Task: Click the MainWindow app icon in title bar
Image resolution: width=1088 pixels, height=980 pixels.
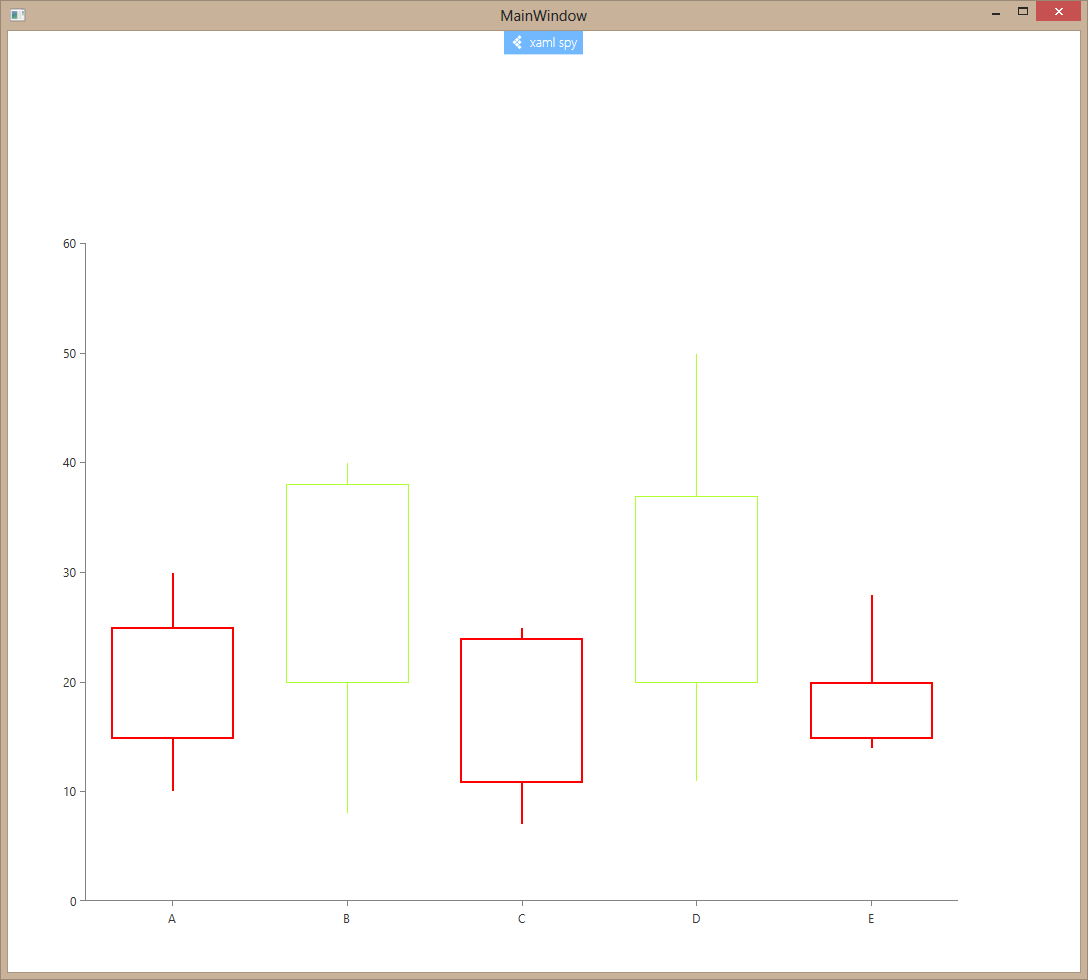Action: click(x=18, y=15)
